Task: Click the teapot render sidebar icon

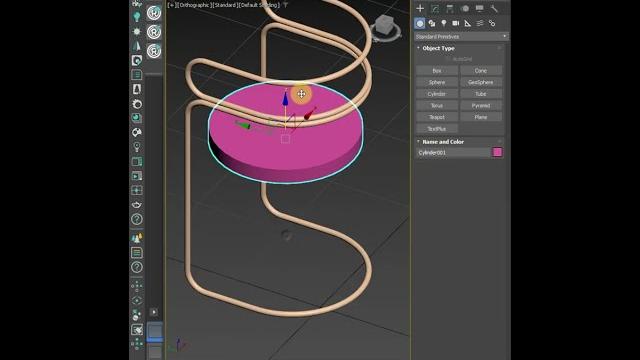Action: tap(137, 205)
